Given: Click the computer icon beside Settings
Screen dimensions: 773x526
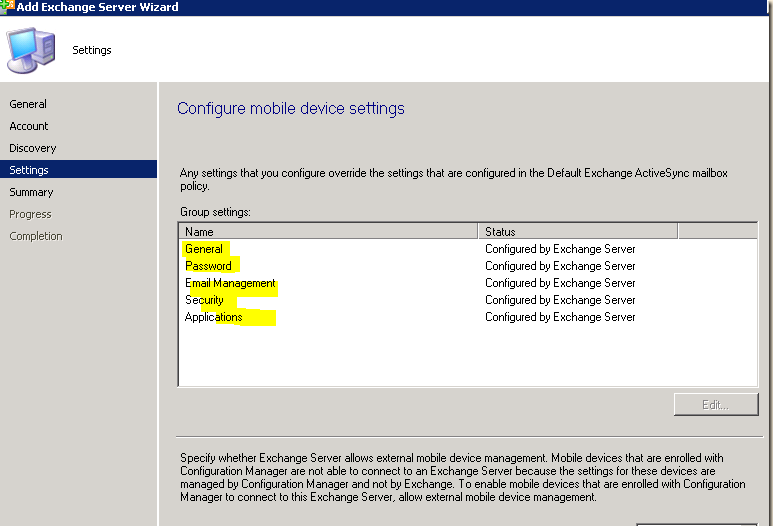Looking at the screenshot, I should click(x=31, y=50).
